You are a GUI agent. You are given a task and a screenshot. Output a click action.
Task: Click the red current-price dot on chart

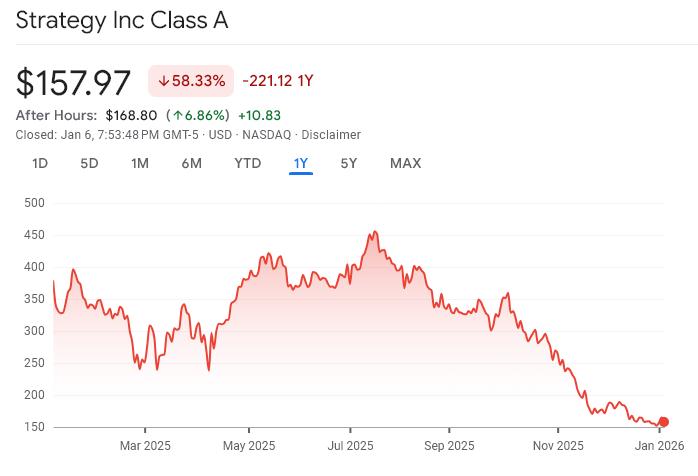click(x=663, y=422)
